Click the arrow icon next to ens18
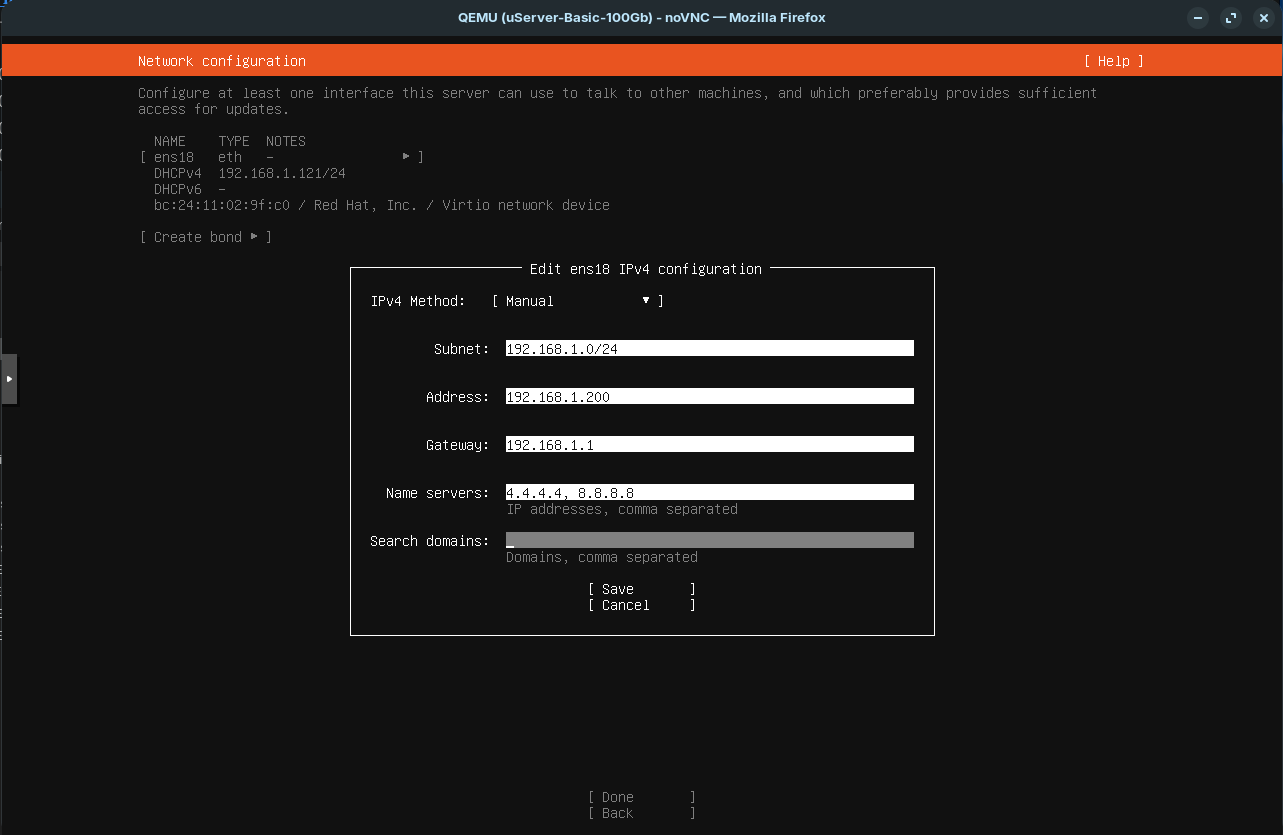 (x=406, y=157)
